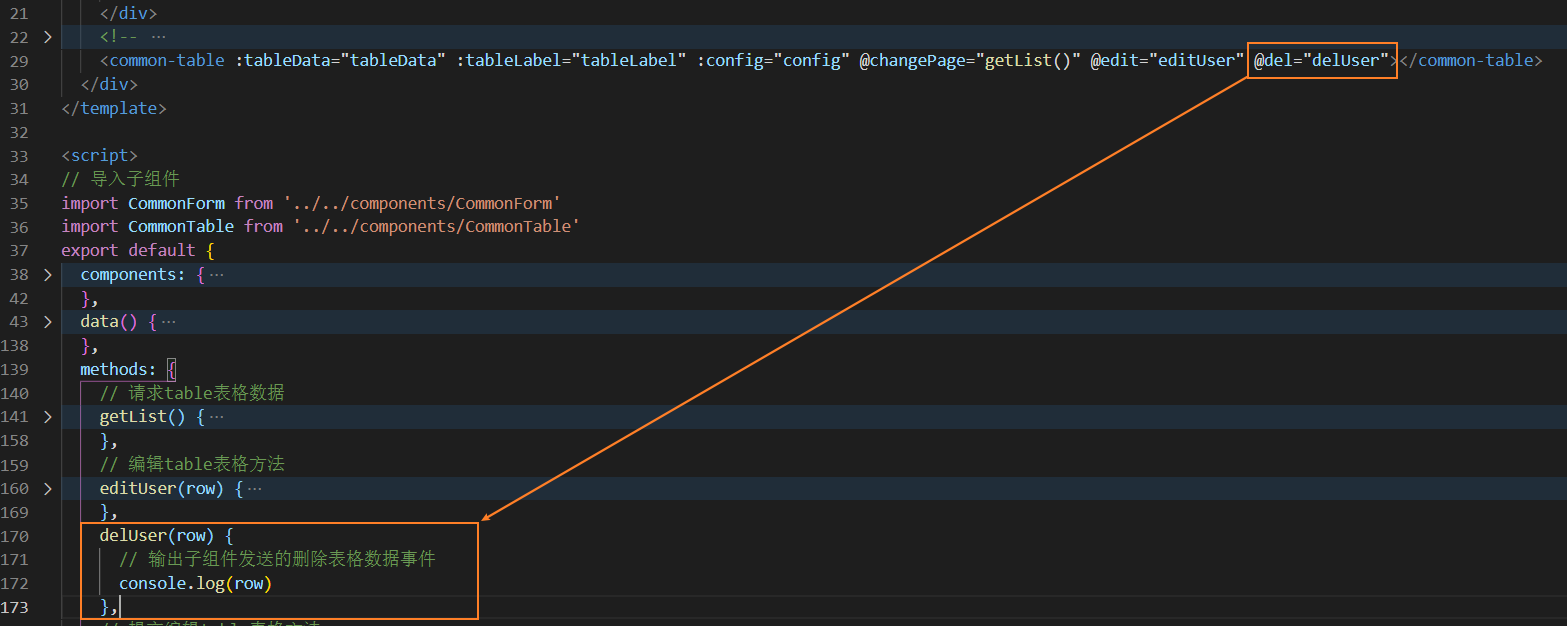This screenshot has width=1567, height=626.
Task: Click the '</div>' tag on line 21
Action: (128, 14)
